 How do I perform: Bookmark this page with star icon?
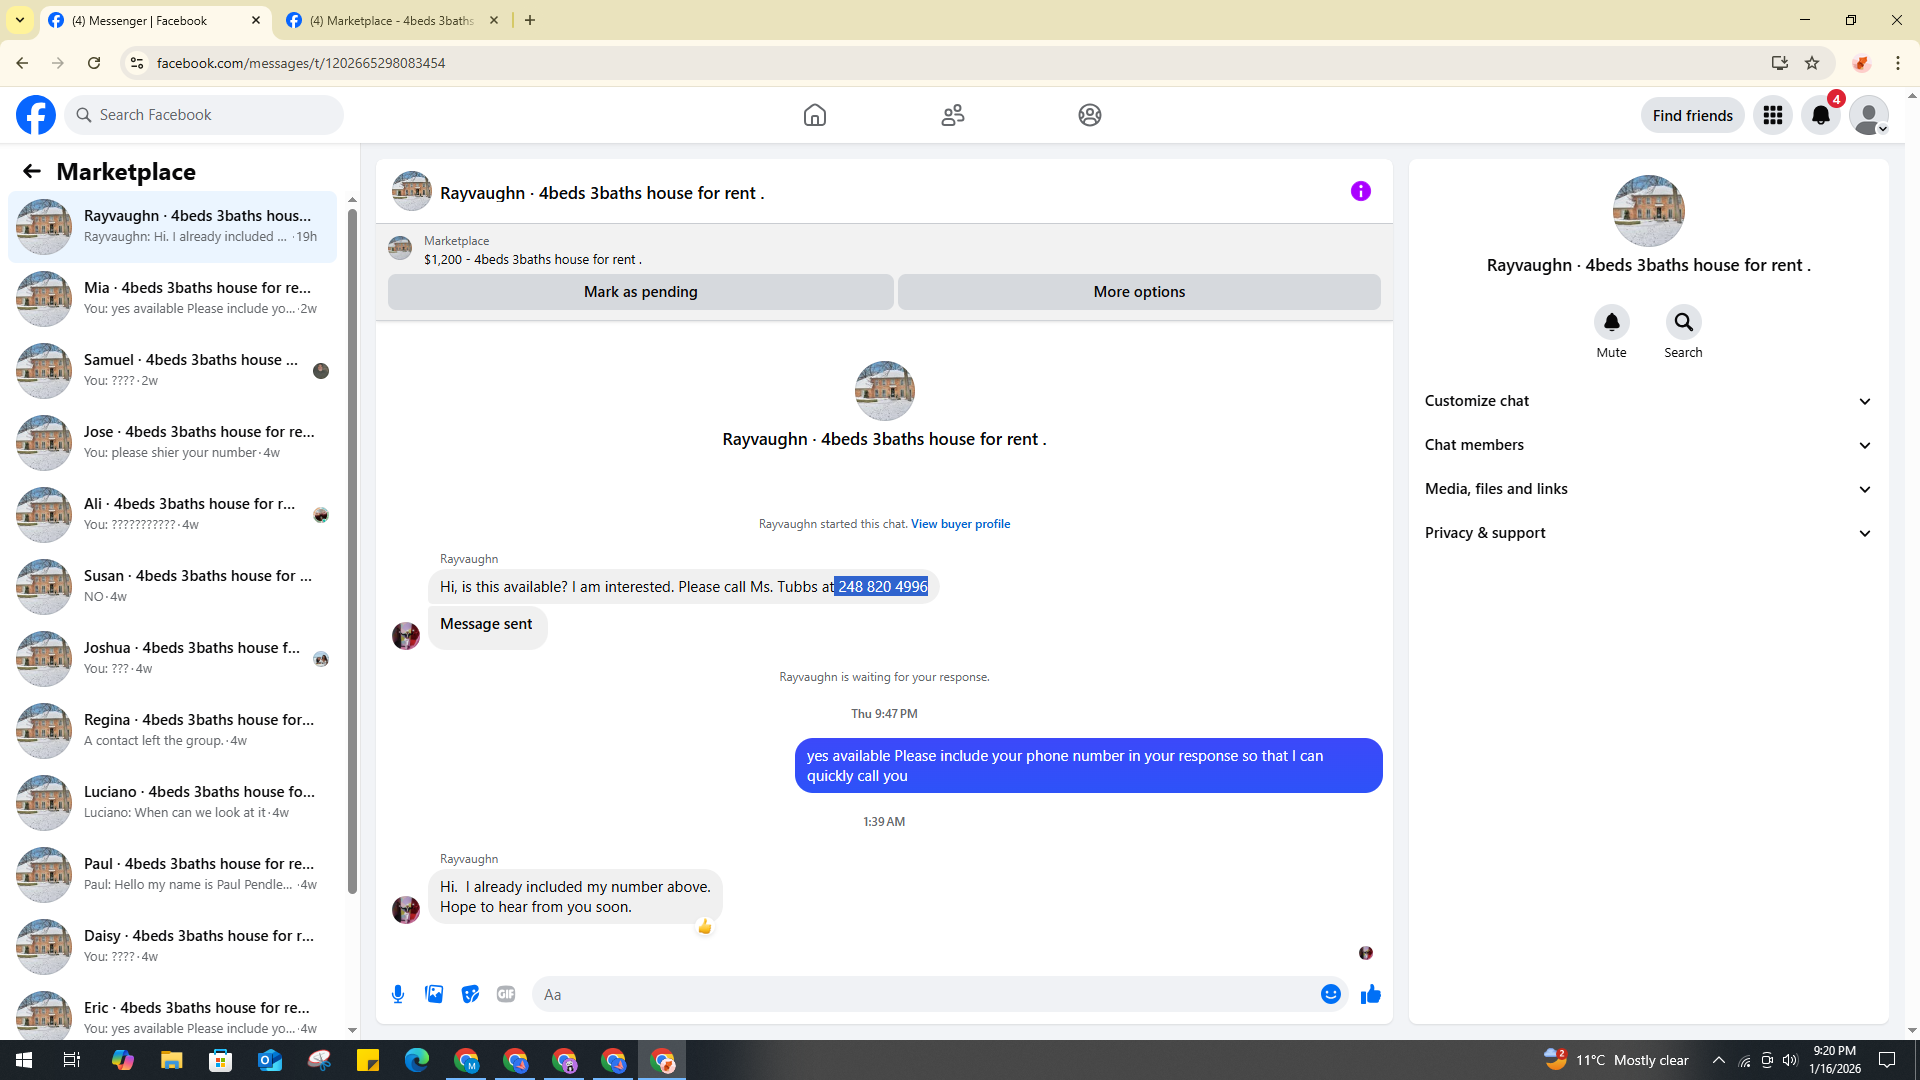click(x=1812, y=63)
